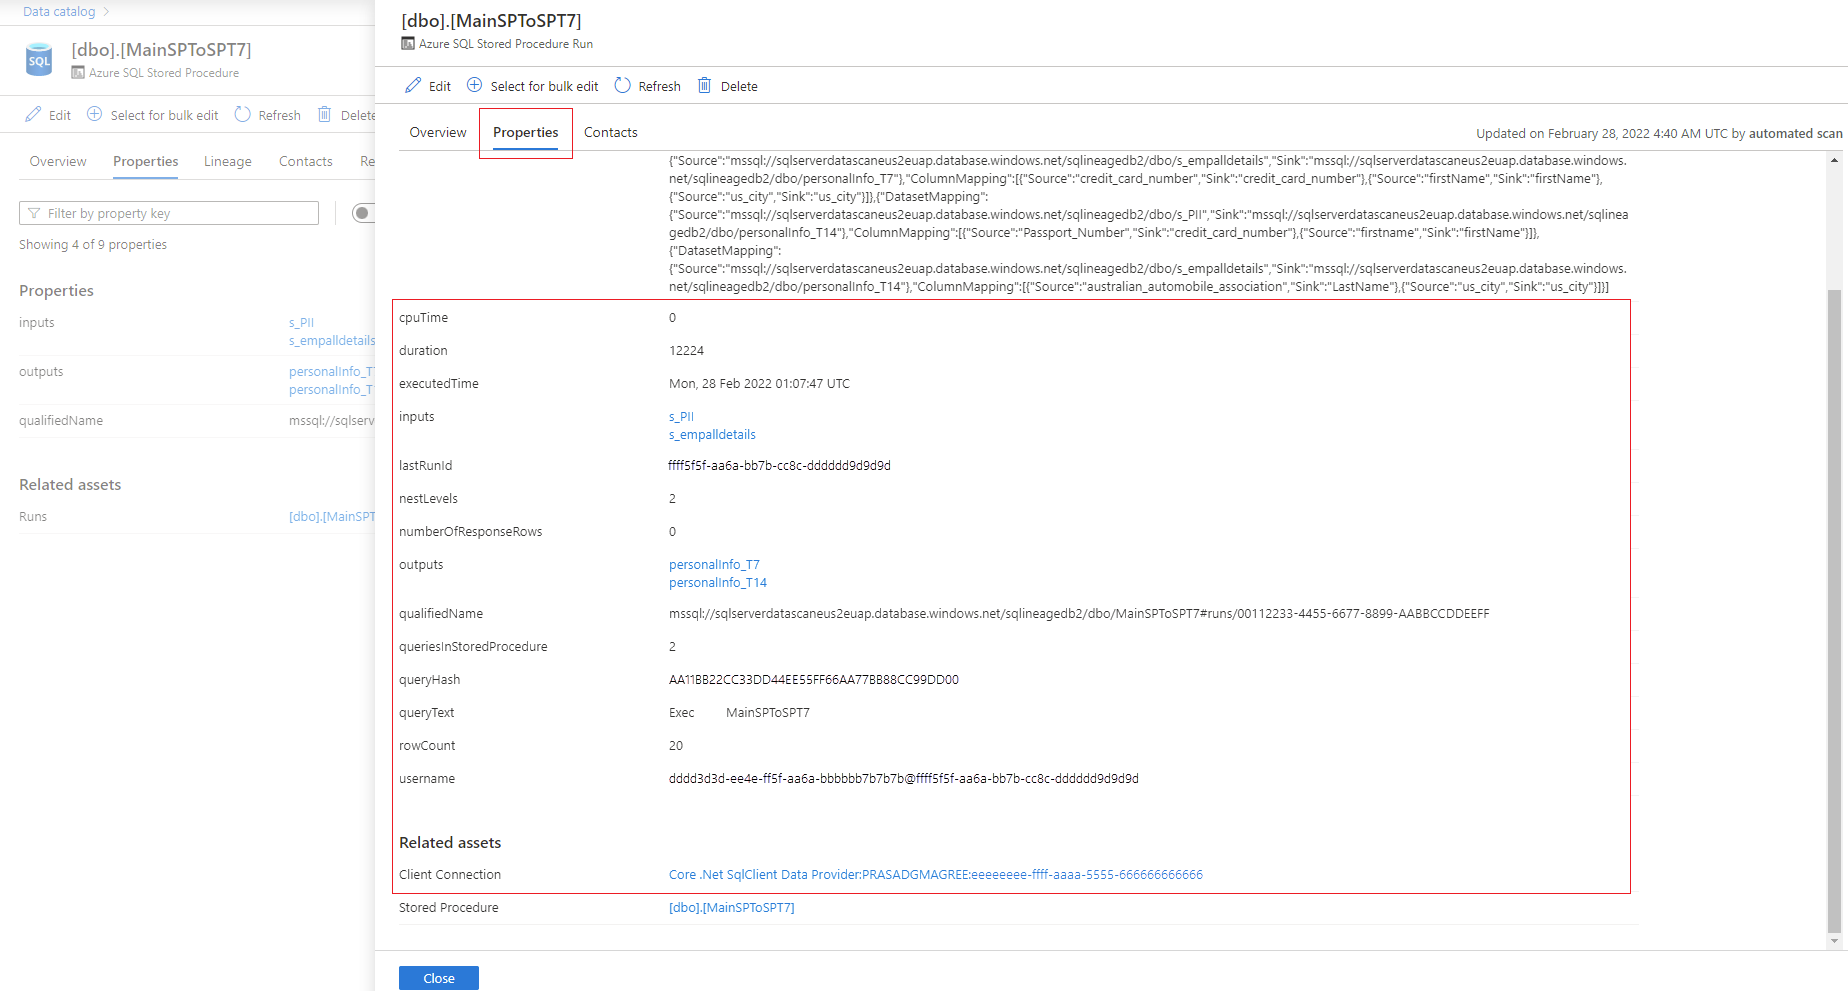Click the qualifiedName value in the run panel
1848x991 pixels.
pyautogui.click(x=1079, y=614)
